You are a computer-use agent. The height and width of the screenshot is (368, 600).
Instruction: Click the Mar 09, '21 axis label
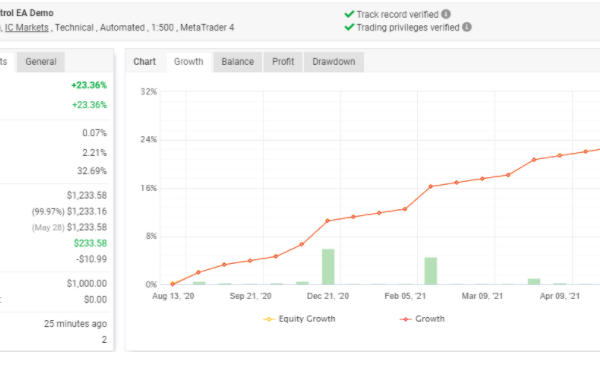pyautogui.click(x=482, y=296)
